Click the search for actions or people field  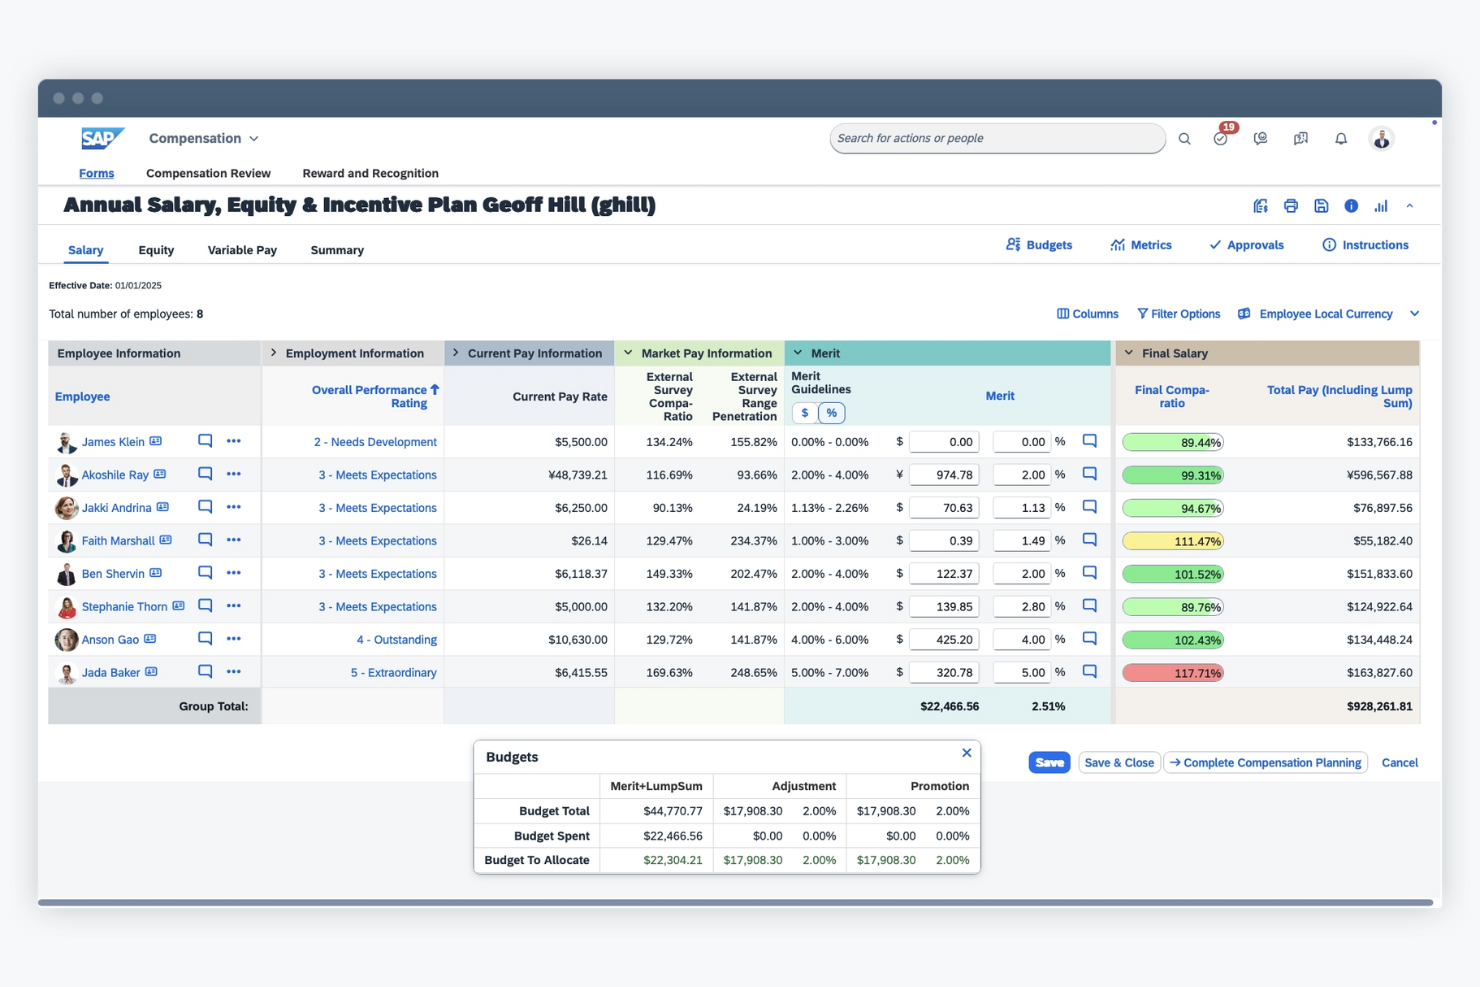tap(997, 138)
